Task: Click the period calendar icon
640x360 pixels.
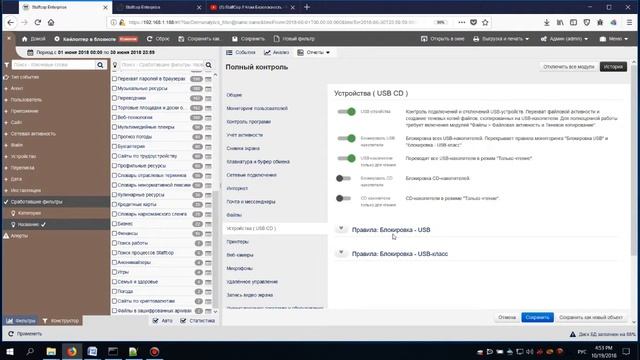Action: 30,52
